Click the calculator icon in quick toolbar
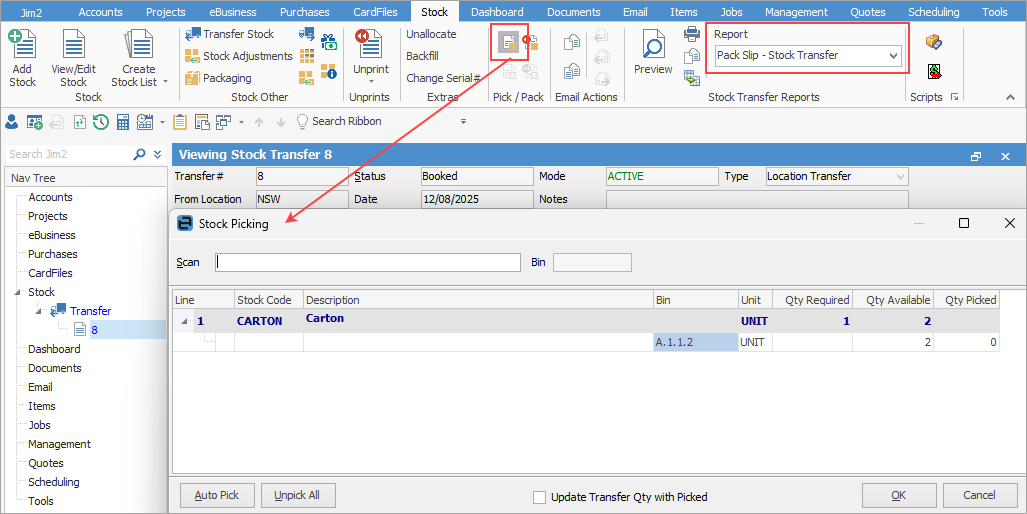The width and height of the screenshot is (1027, 514). 123,122
